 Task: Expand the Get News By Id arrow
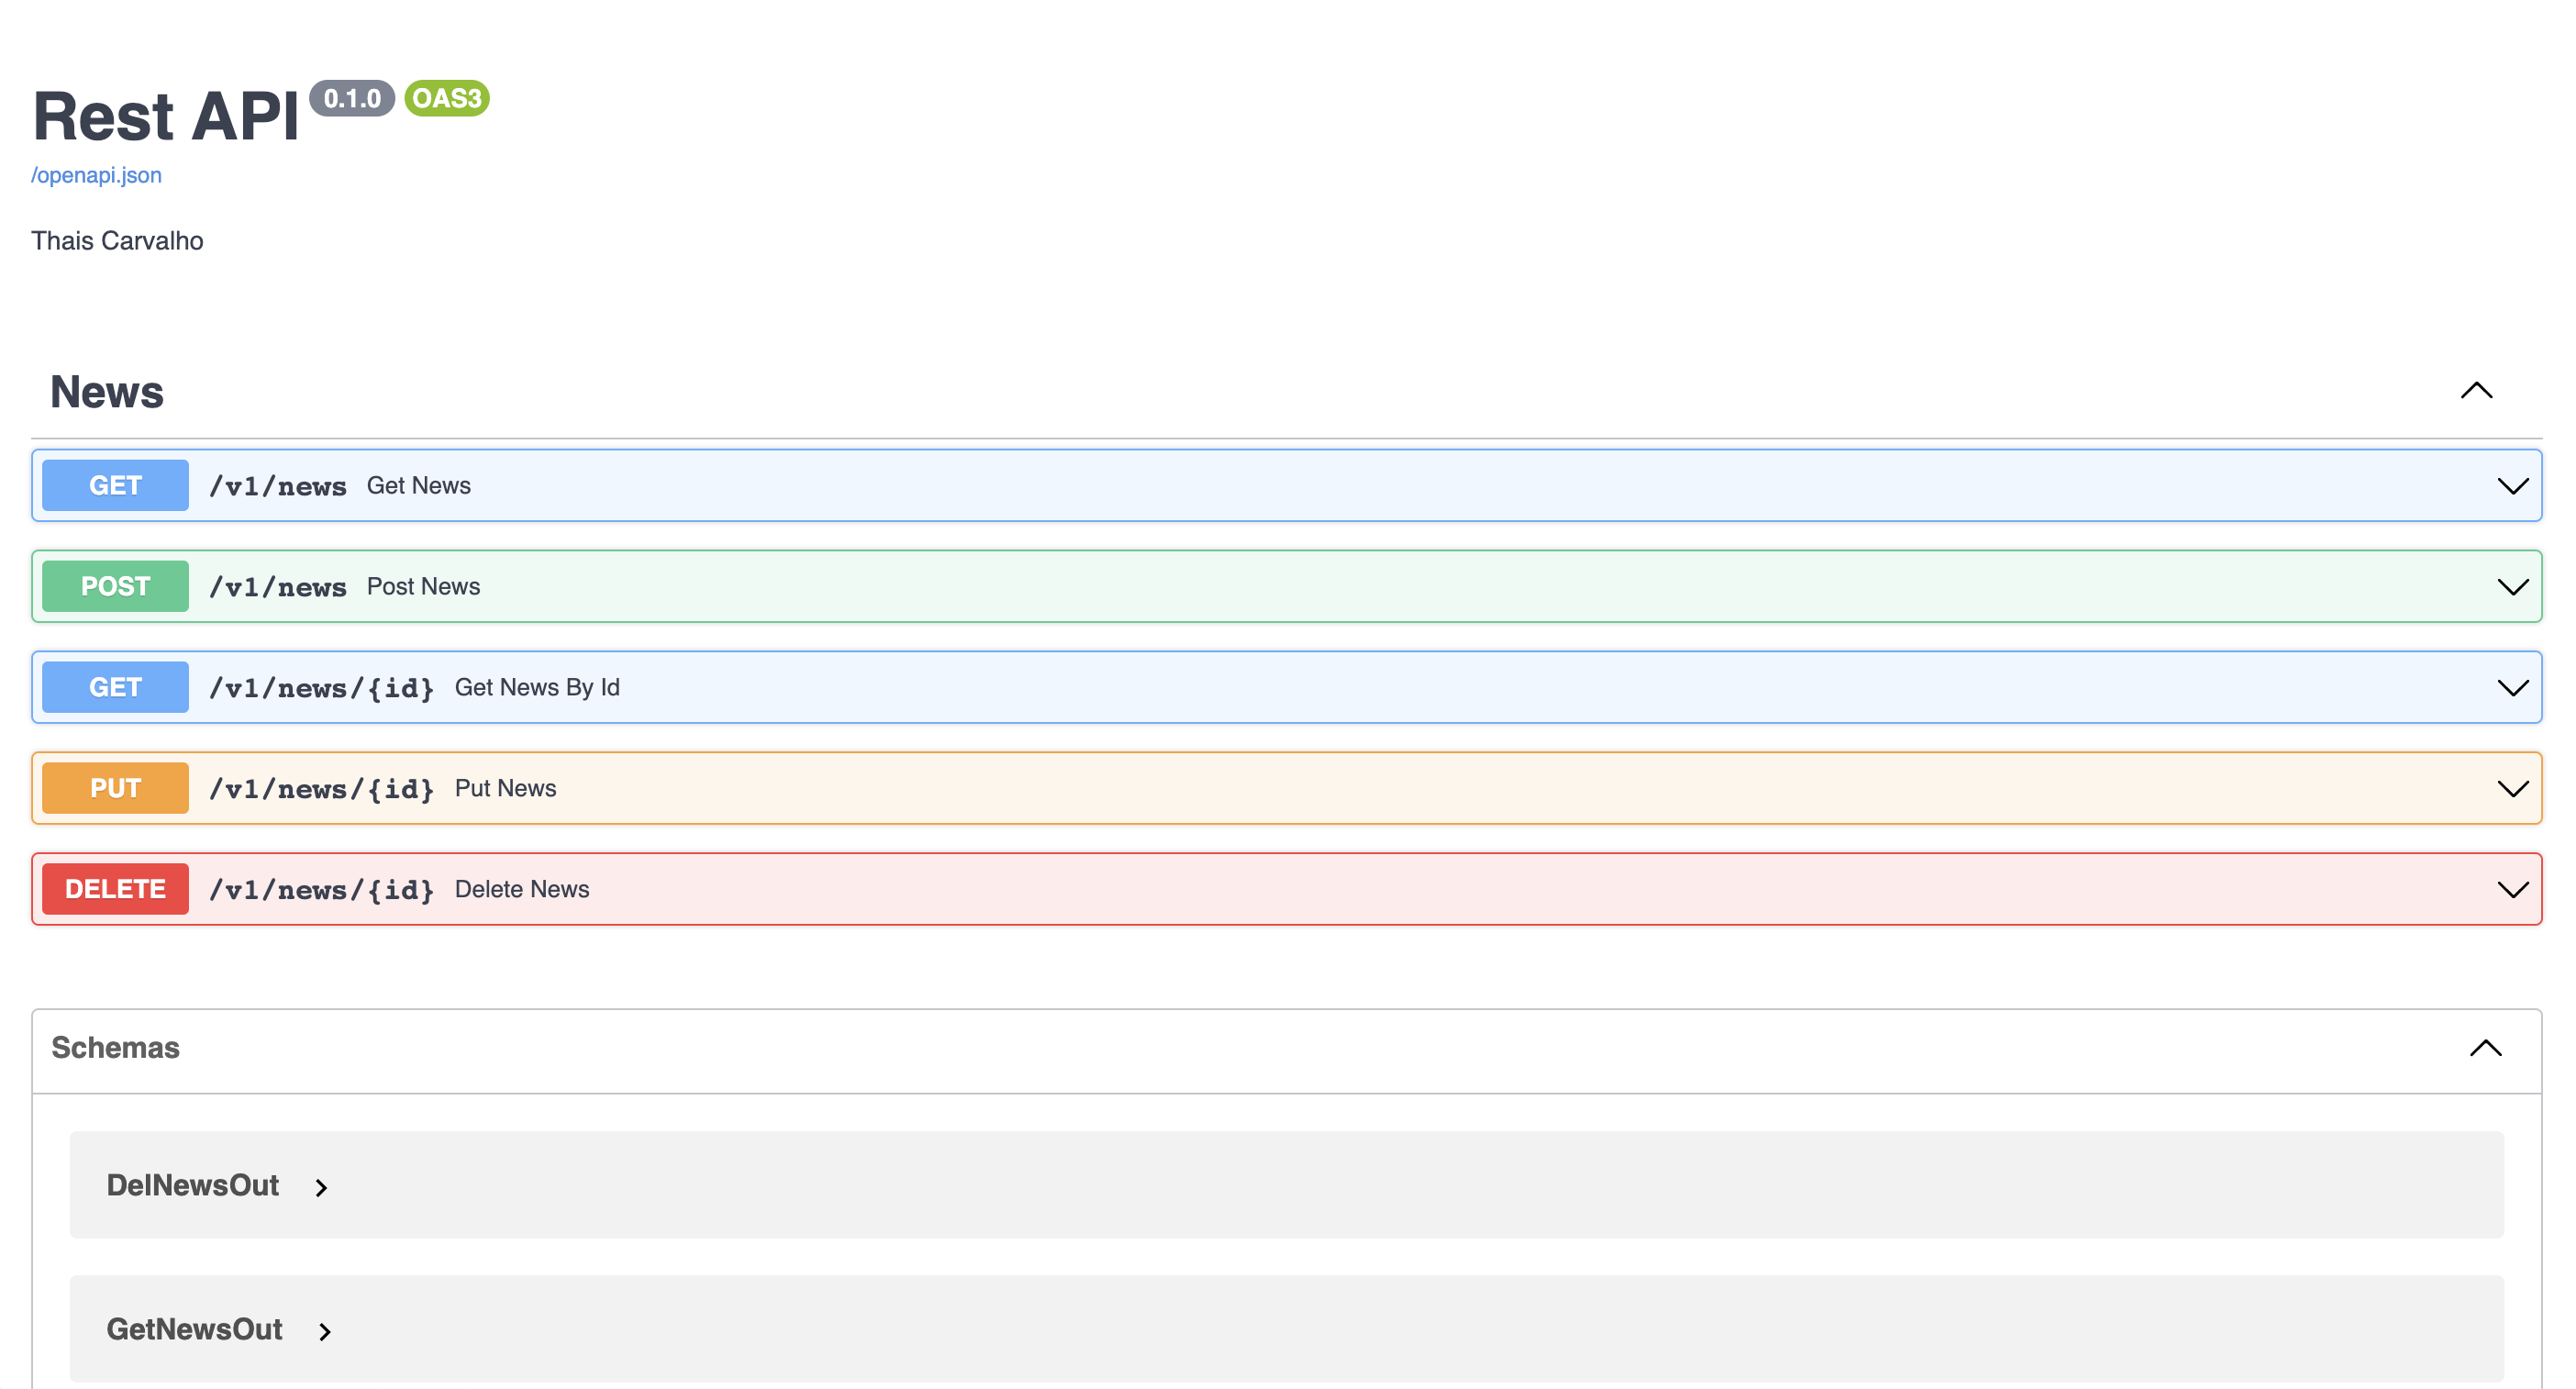pos(2512,688)
